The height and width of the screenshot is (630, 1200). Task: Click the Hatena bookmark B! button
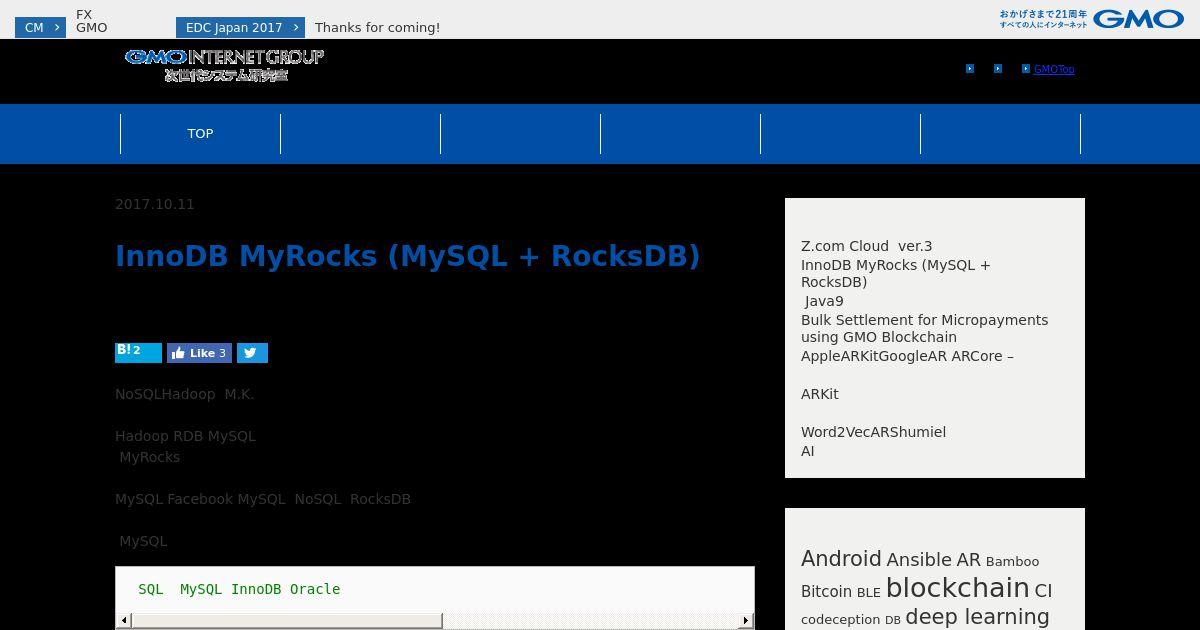(138, 352)
